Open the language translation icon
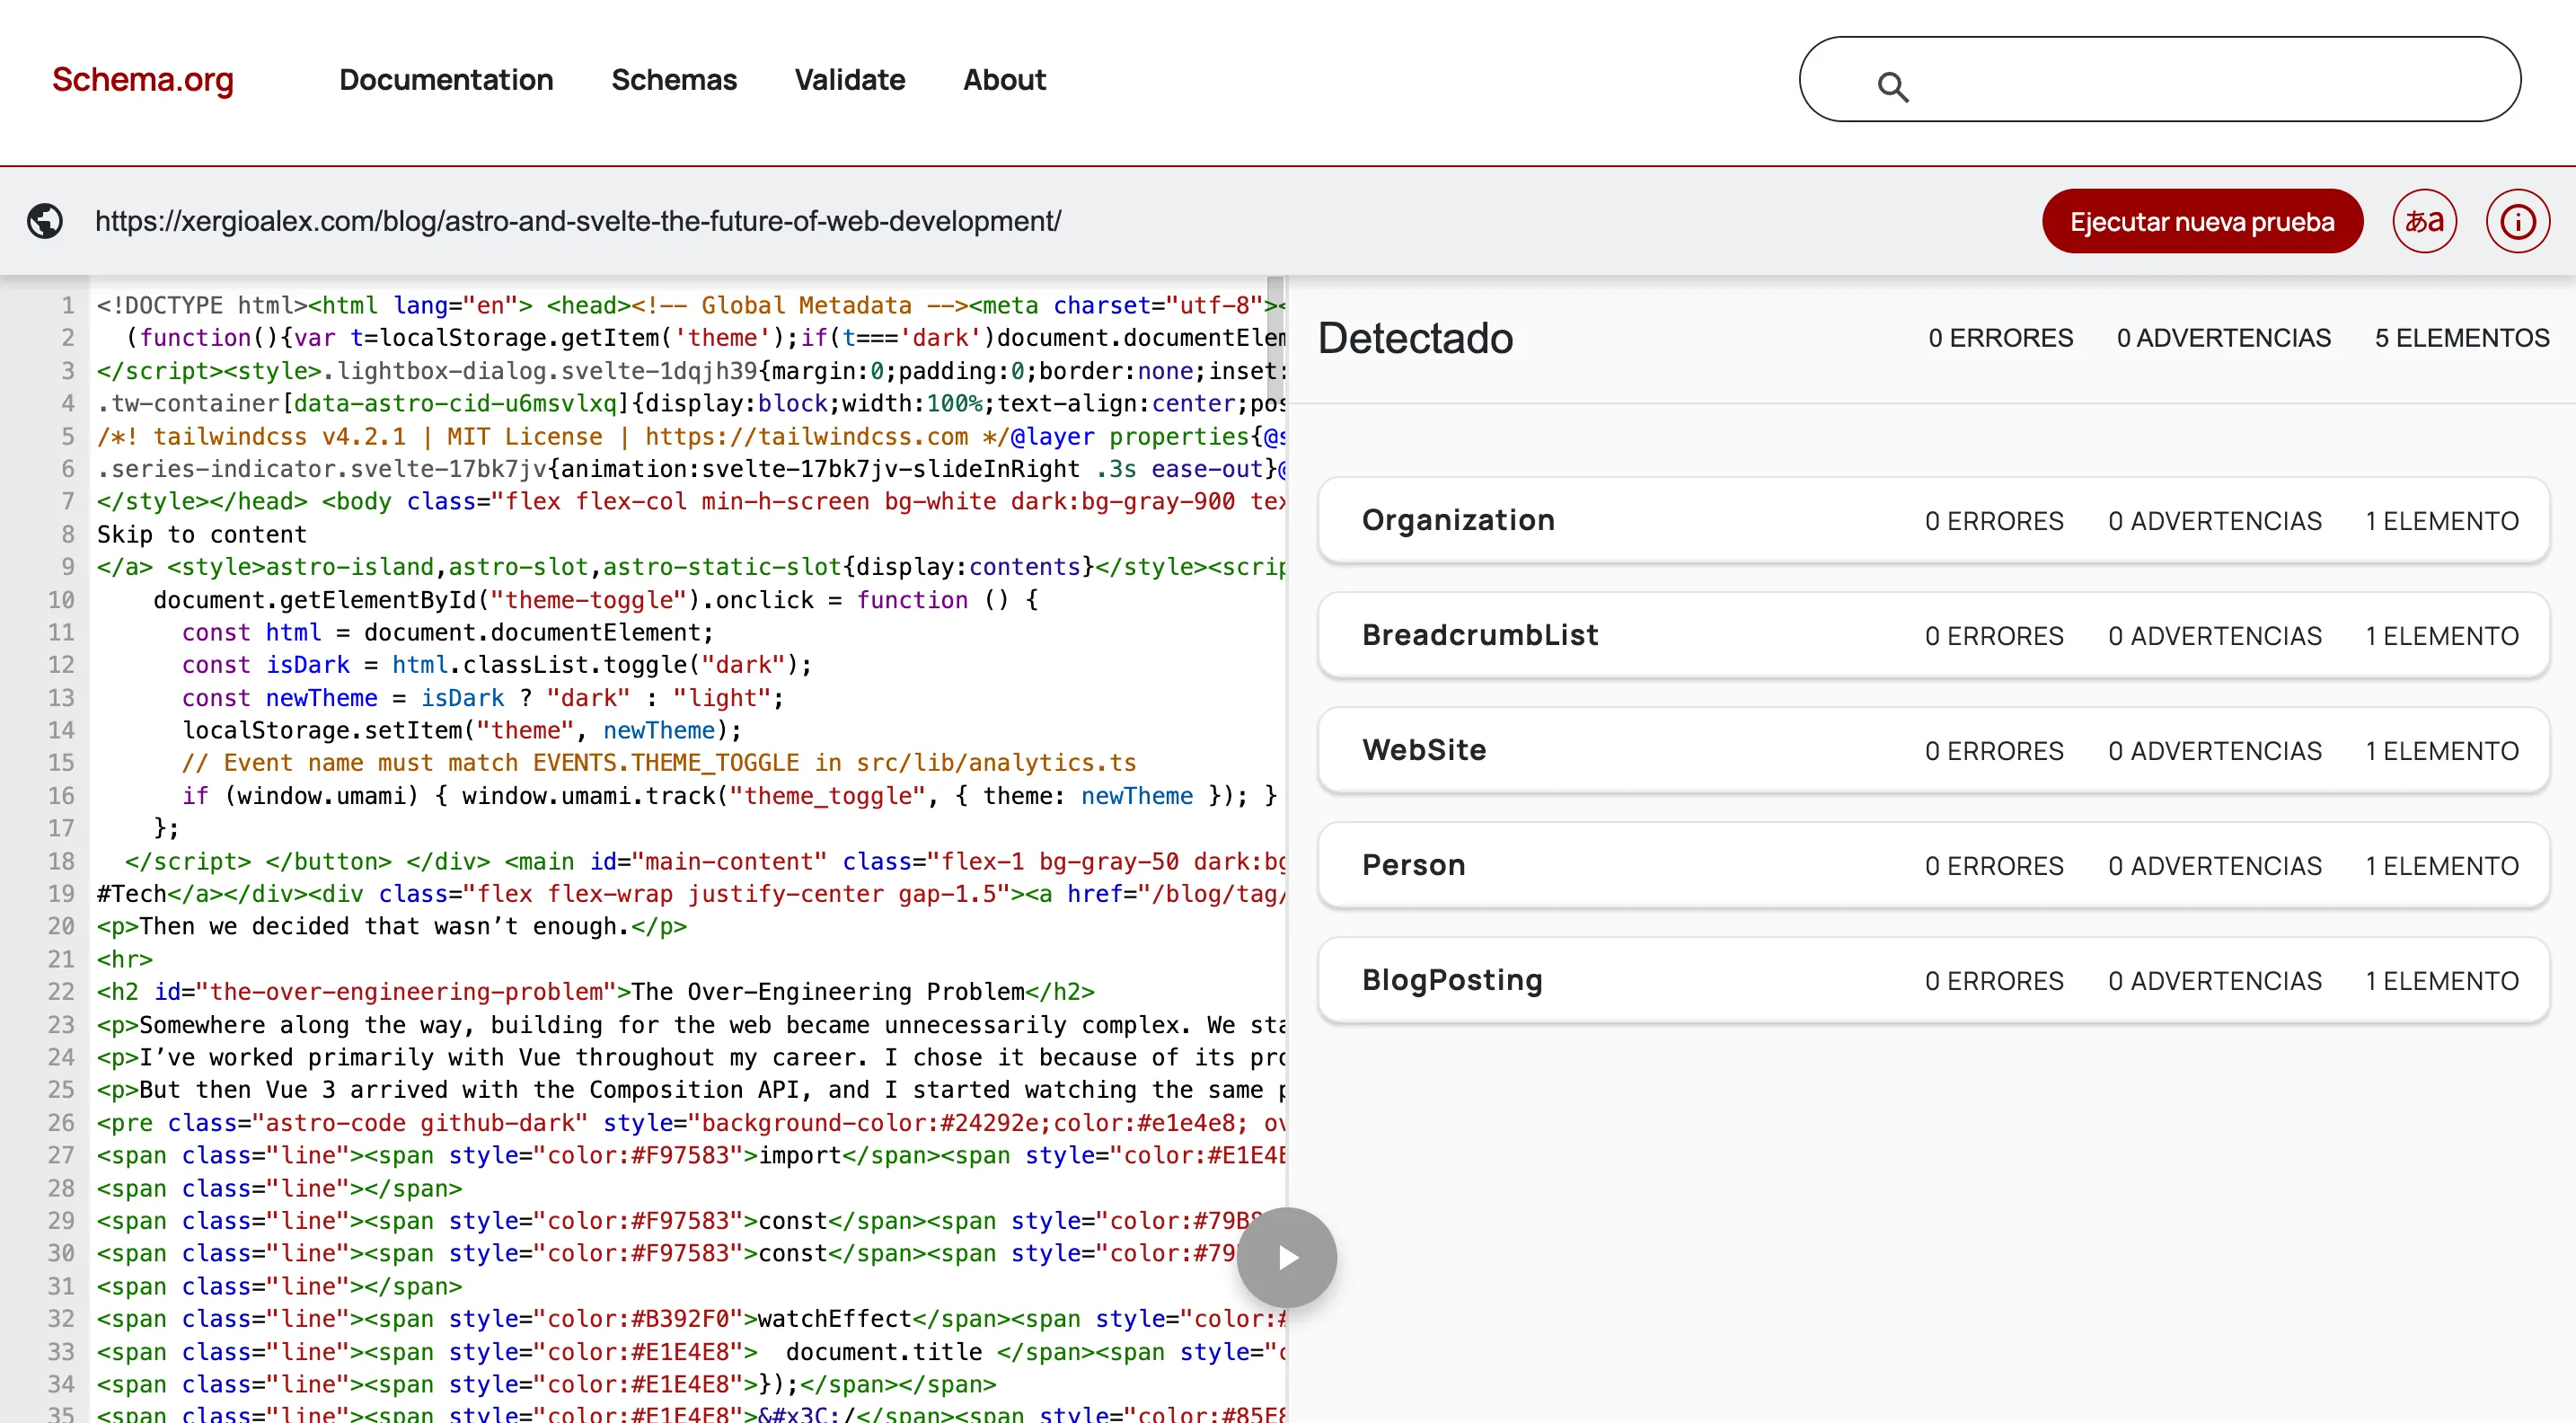Image resolution: width=2576 pixels, height=1423 pixels. 2424,221
